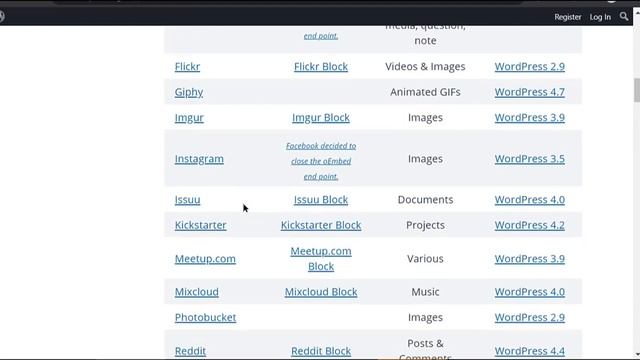
Task: Open the Flickr provider link
Action: click(187, 67)
